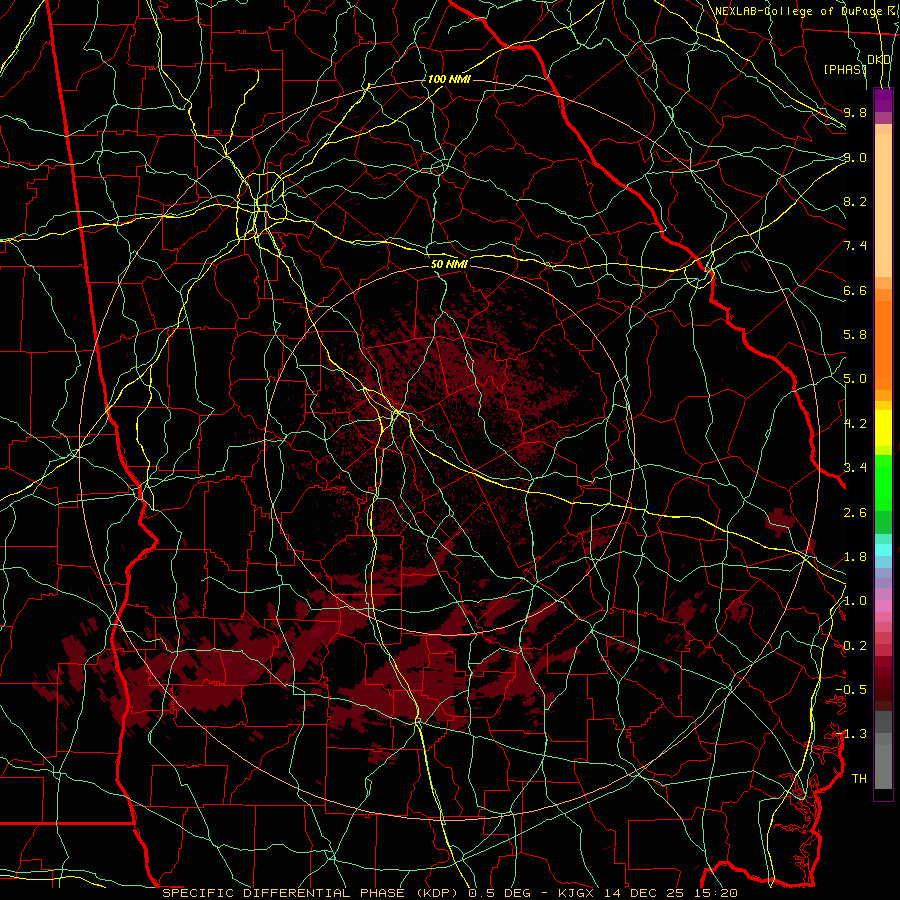Select the 6.6 value on the color scale
Viewport: 900px width, 900px height.
point(855,290)
